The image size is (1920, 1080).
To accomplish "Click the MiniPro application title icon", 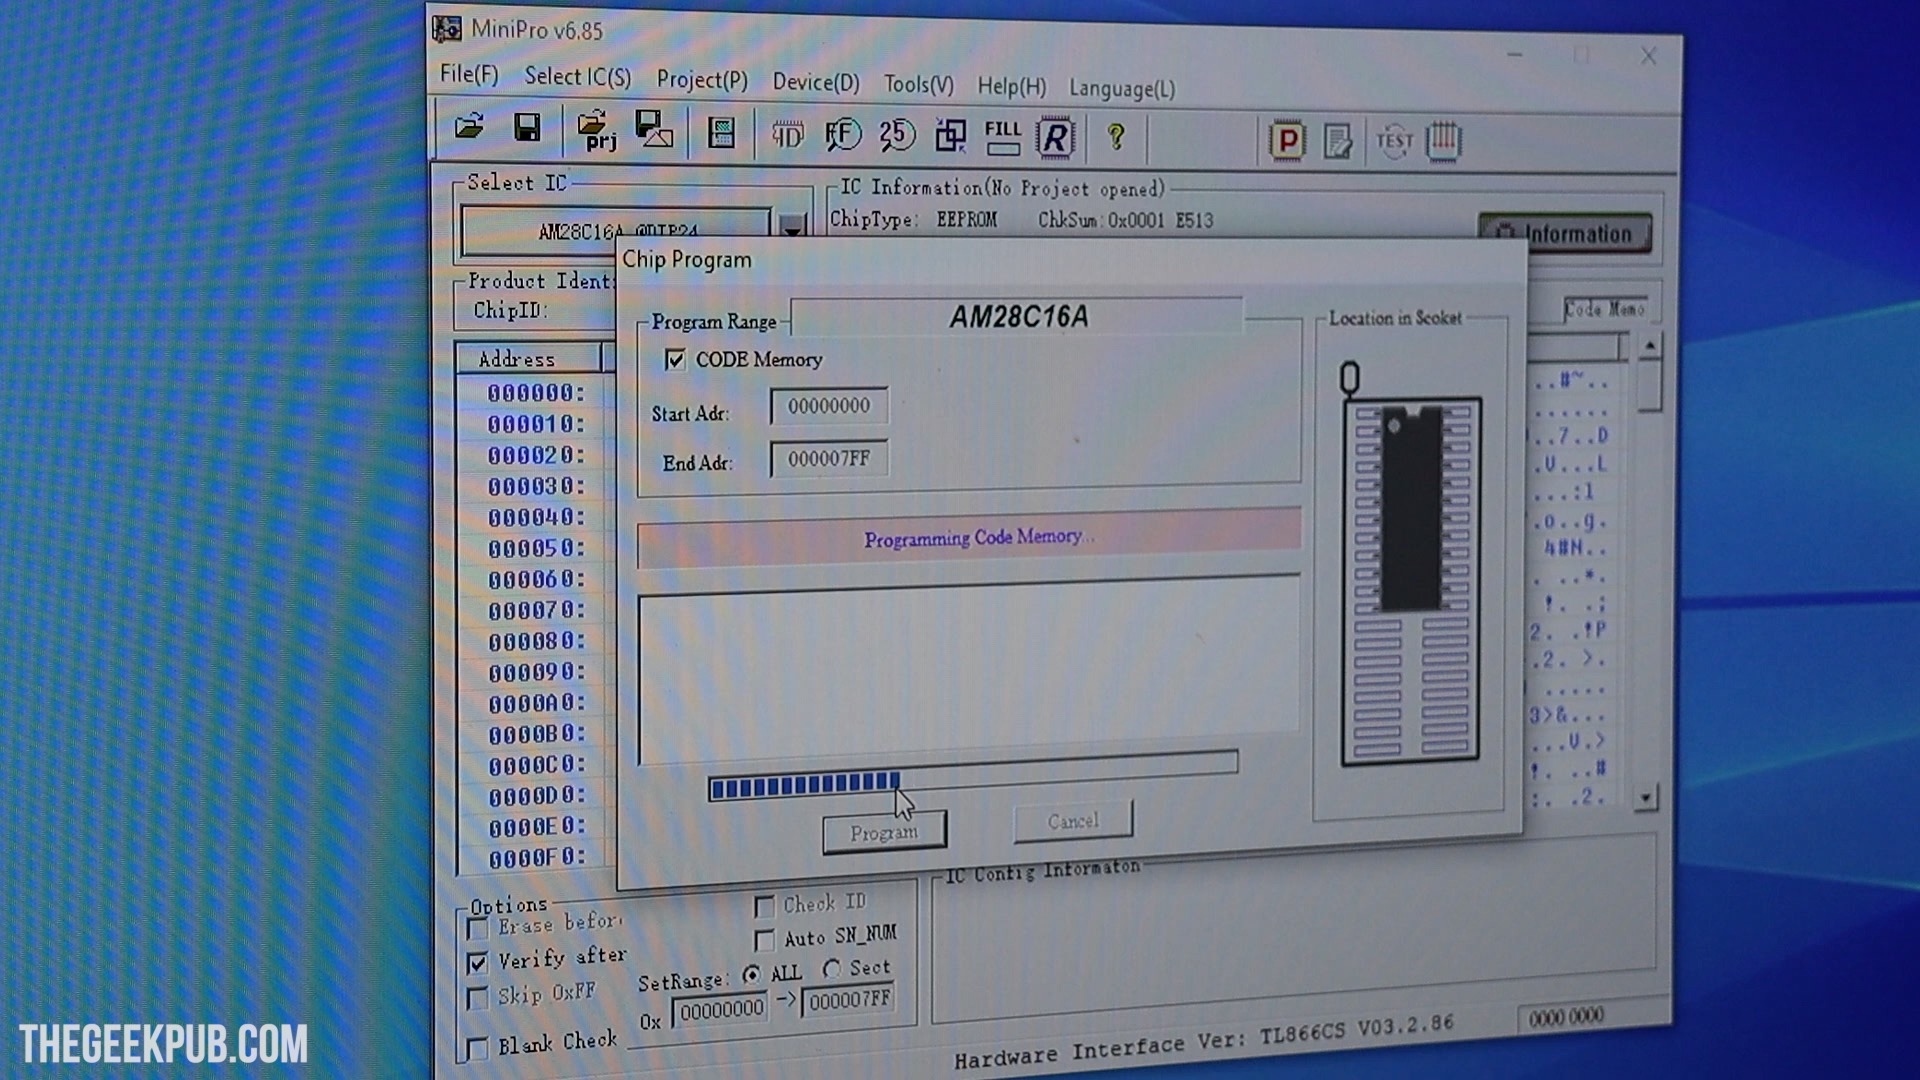I will click(x=447, y=29).
